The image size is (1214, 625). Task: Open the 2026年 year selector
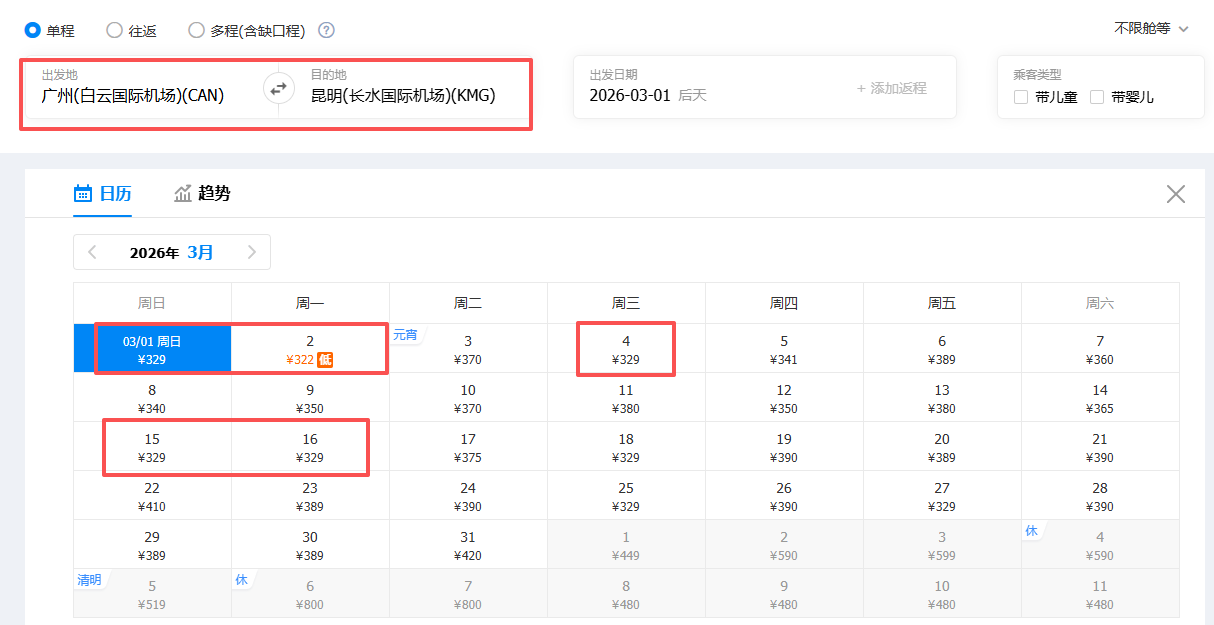[x=154, y=252]
